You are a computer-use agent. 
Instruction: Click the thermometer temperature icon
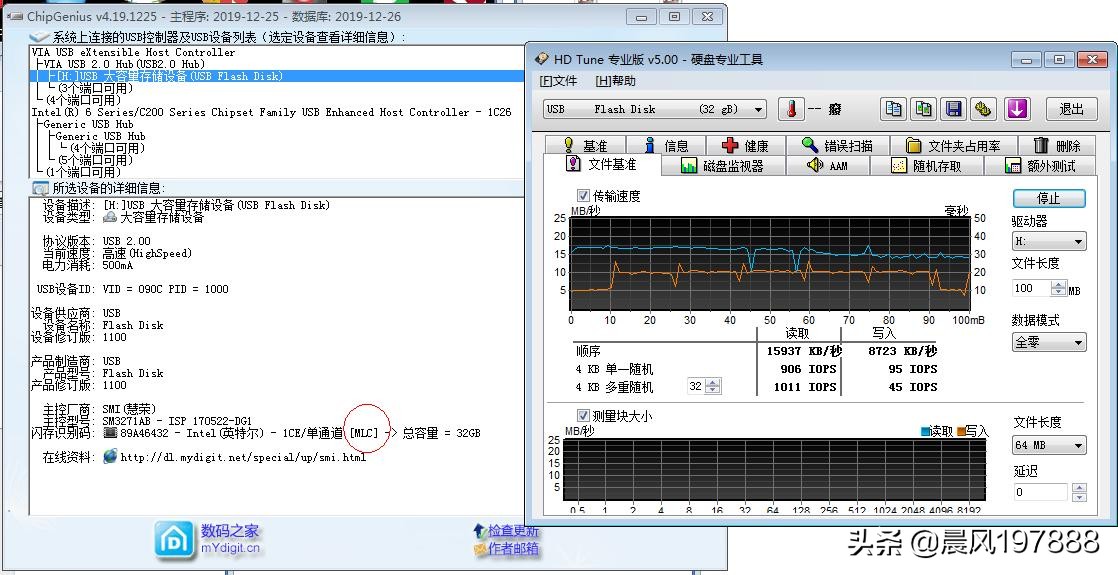(791, 109)
